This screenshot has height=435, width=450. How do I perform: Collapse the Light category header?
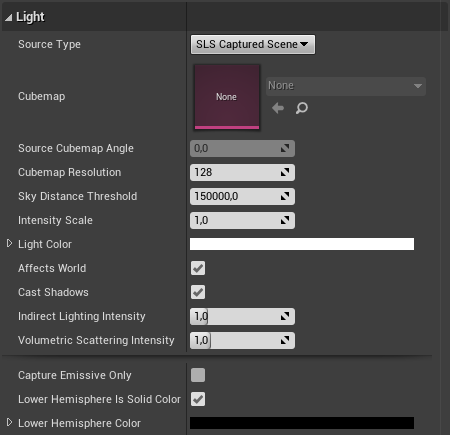tap(8, 17)
